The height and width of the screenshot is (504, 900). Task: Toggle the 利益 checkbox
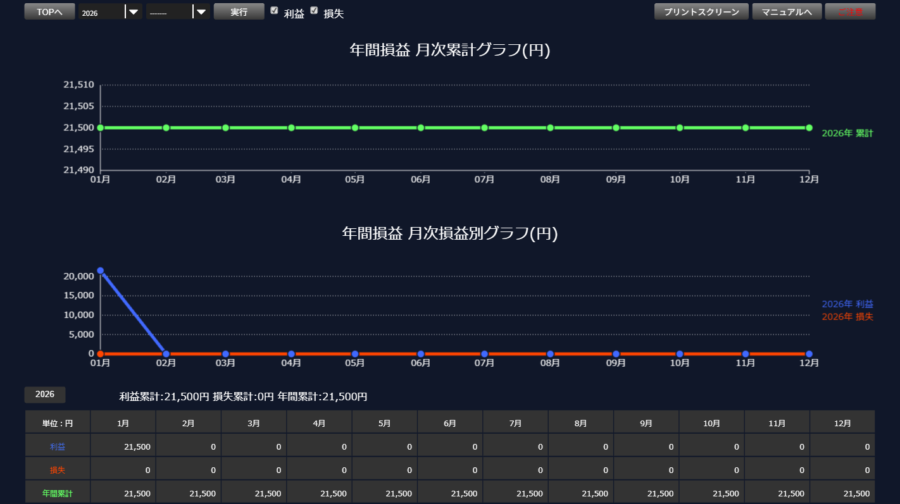[x=275, y=11]
